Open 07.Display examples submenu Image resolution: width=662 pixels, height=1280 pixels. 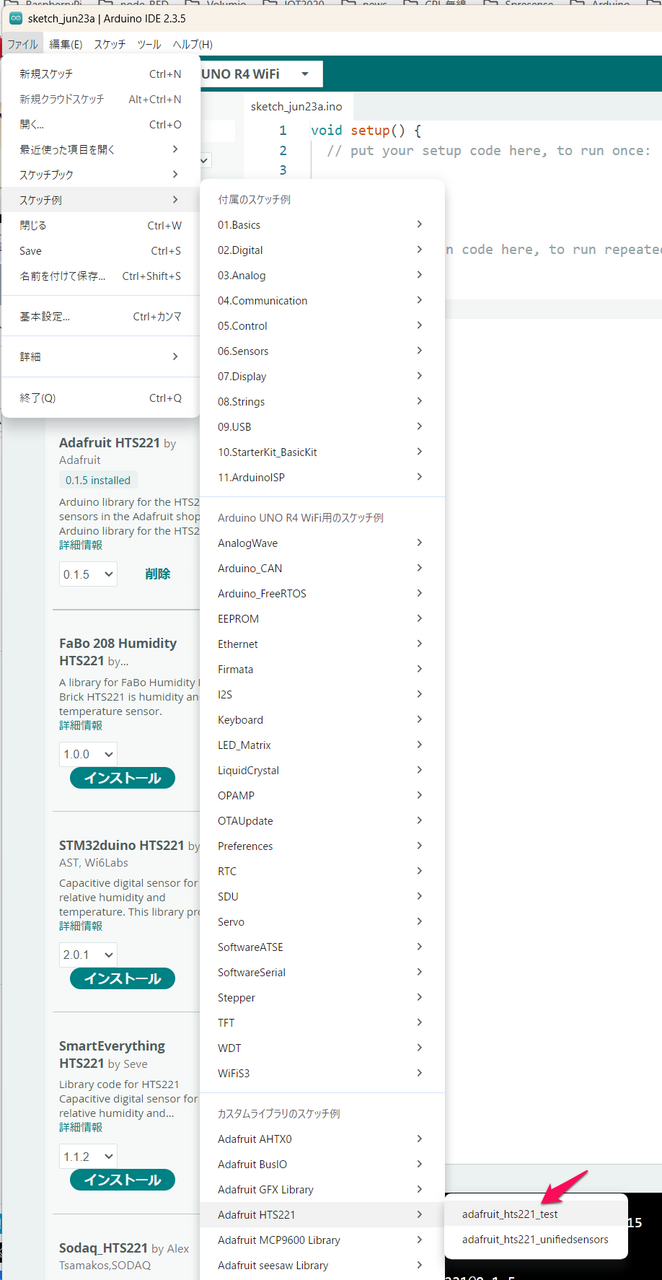click(x=322, y=376)
